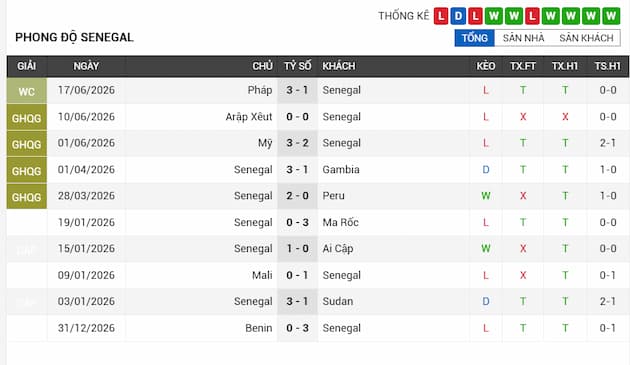Open the Benin team link
This screenshot has height=365, width=630.
(x=258, y=328)
